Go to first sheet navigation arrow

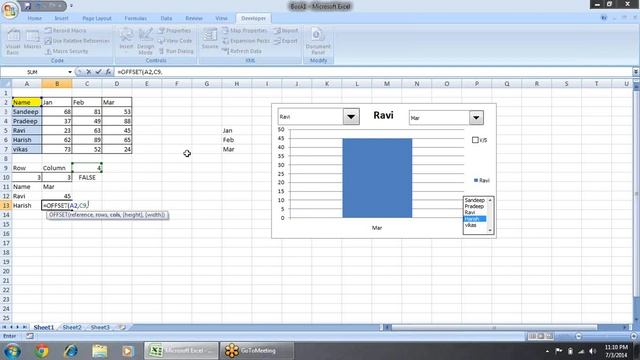4,327
